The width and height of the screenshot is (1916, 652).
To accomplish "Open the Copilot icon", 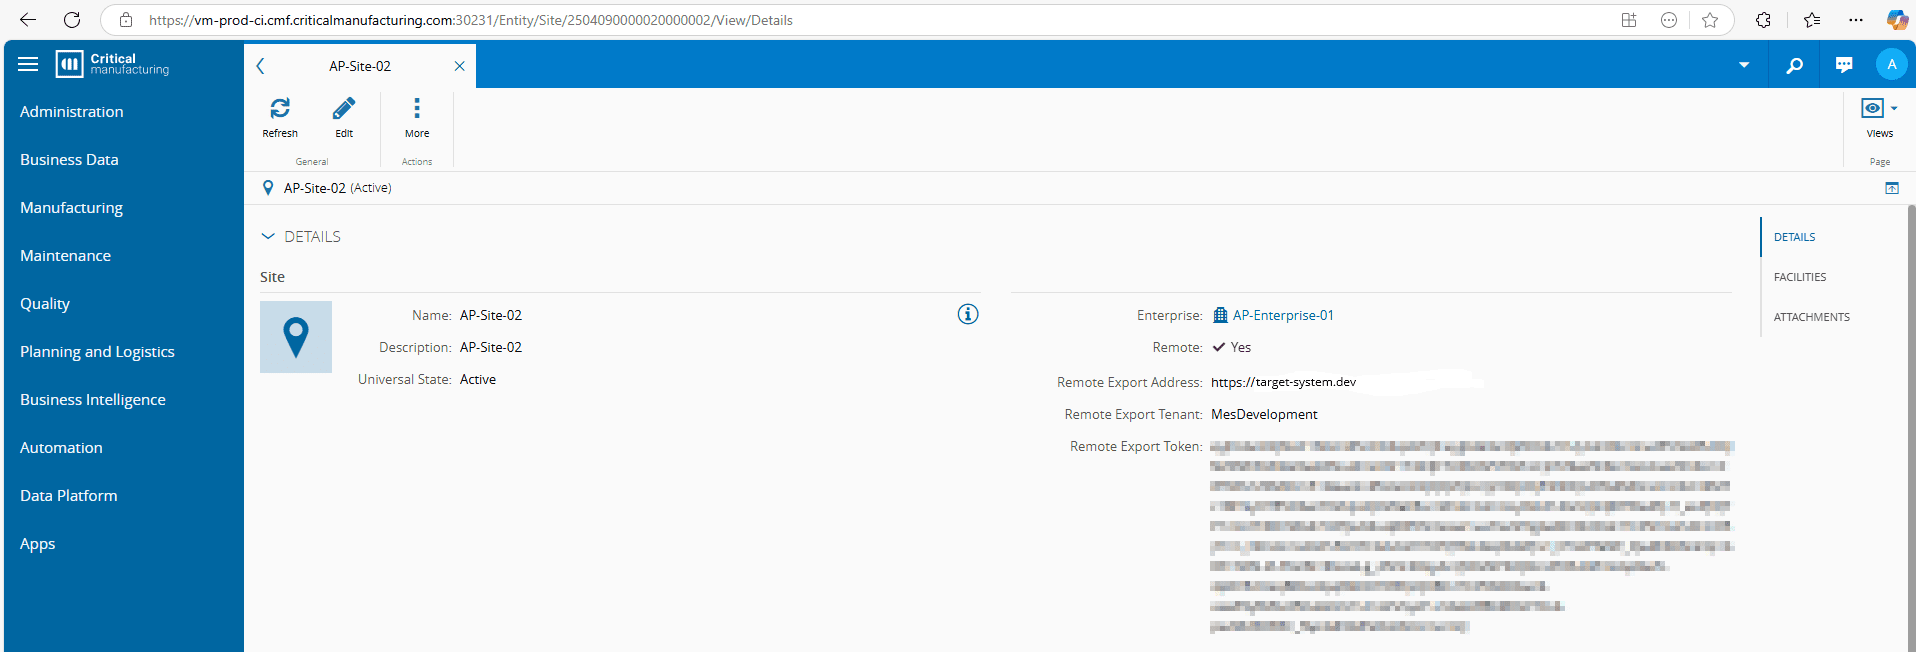I will pos(1897,20).
